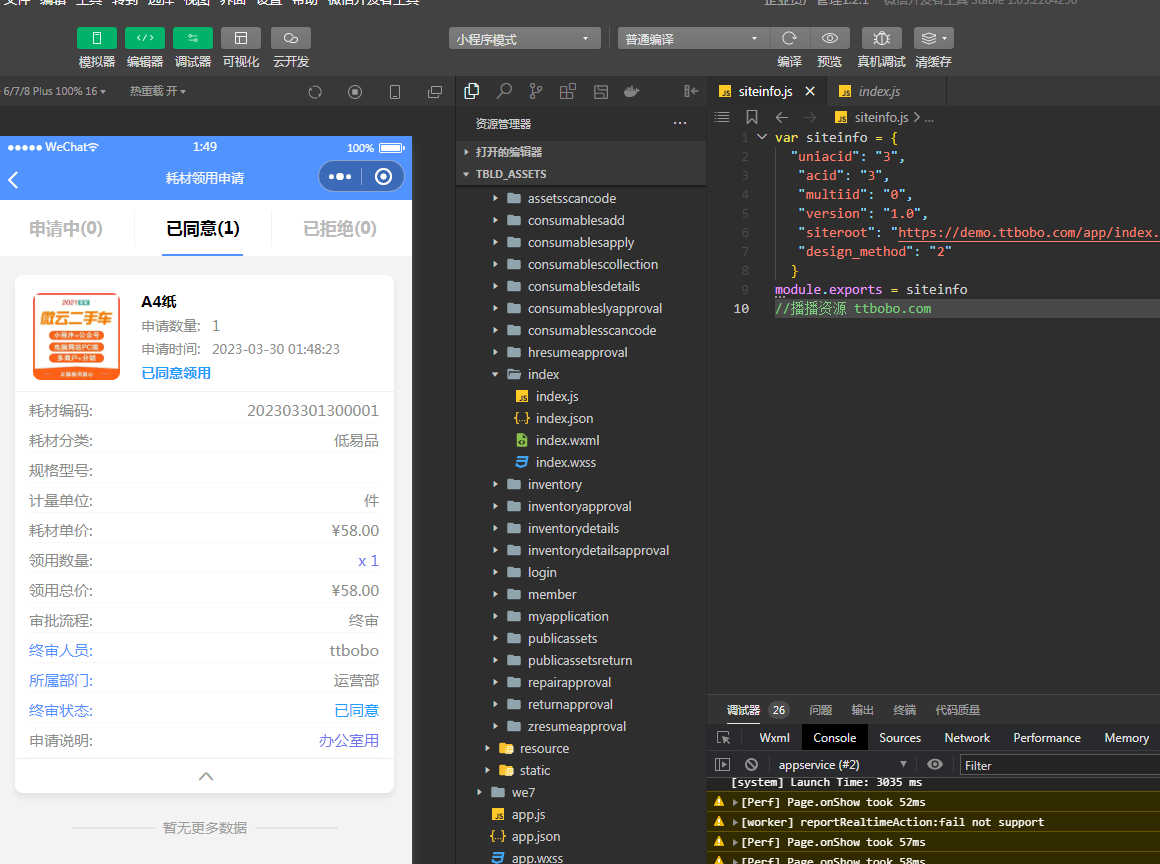Close the siteinfo.js tab
Image resolution: width=1160 pixels, height=864 pixels.
[810, 91]
